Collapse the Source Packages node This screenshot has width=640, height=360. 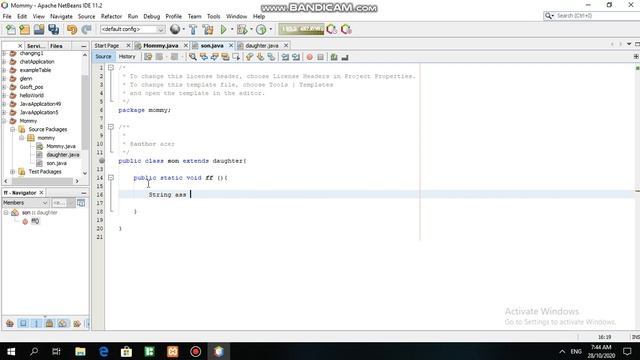tap(13, 129)
